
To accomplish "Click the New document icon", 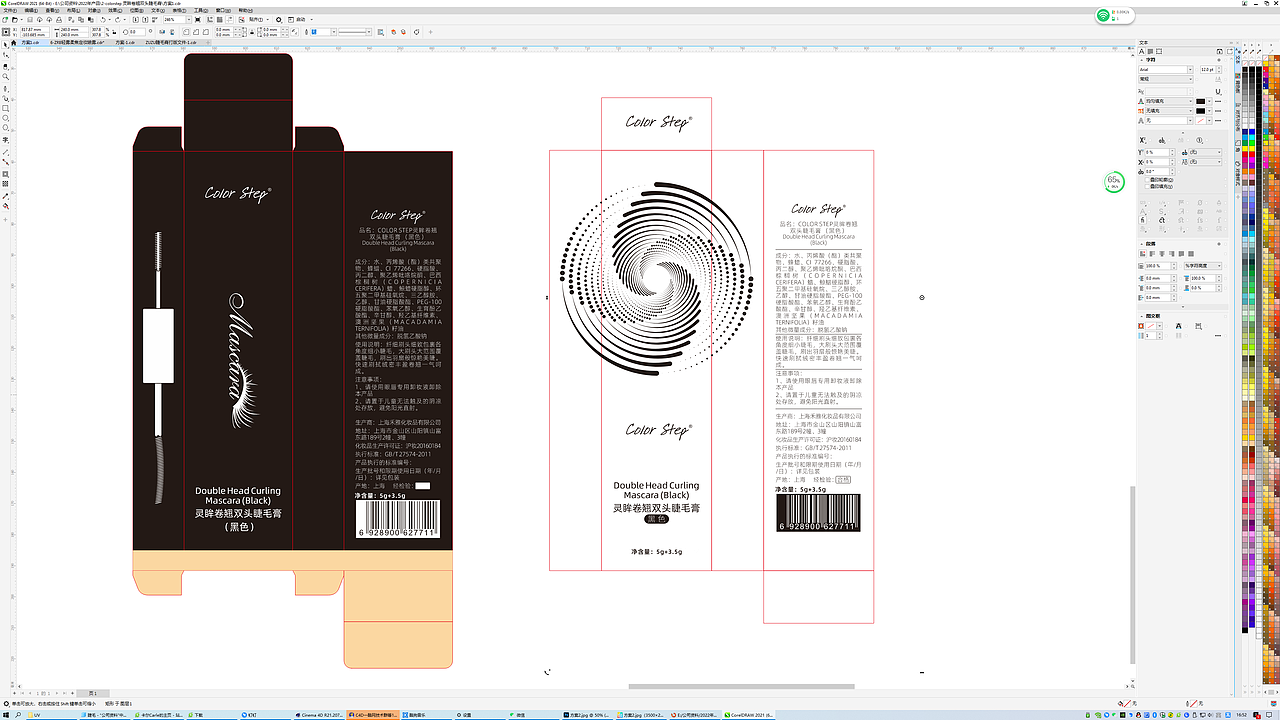I will pos(6,20).
